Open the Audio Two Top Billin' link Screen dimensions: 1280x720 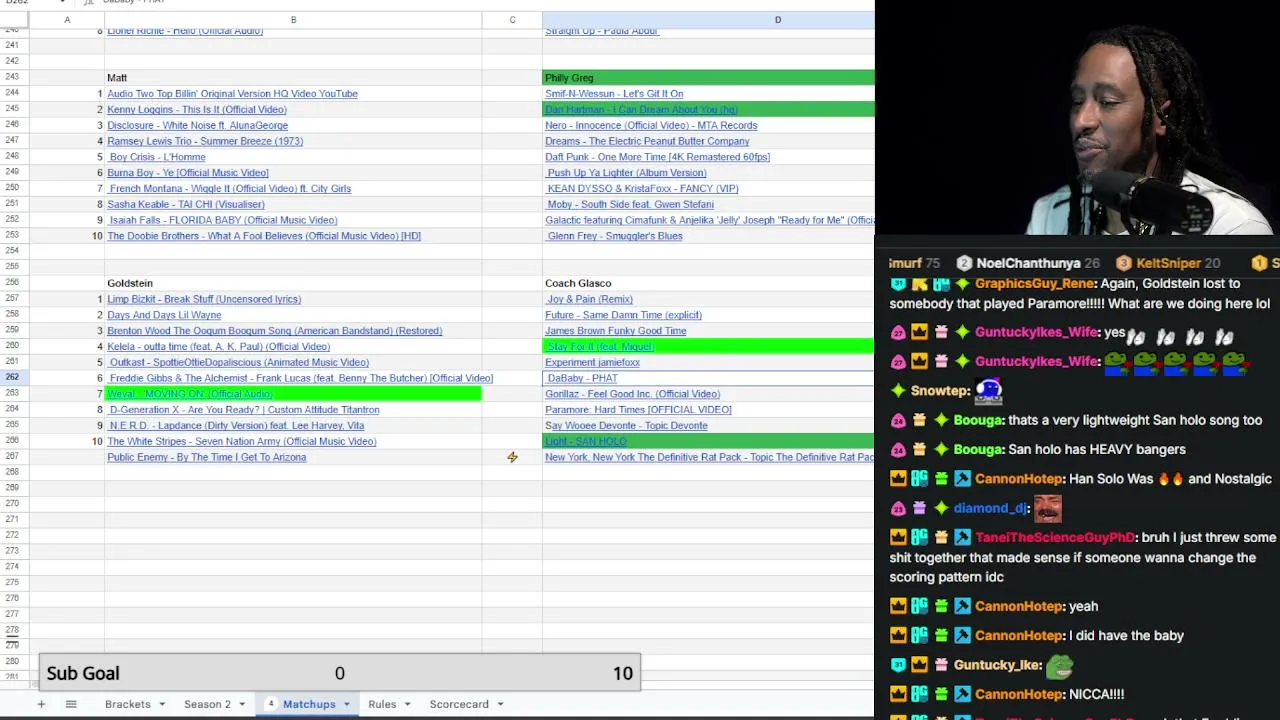[232, 94]
